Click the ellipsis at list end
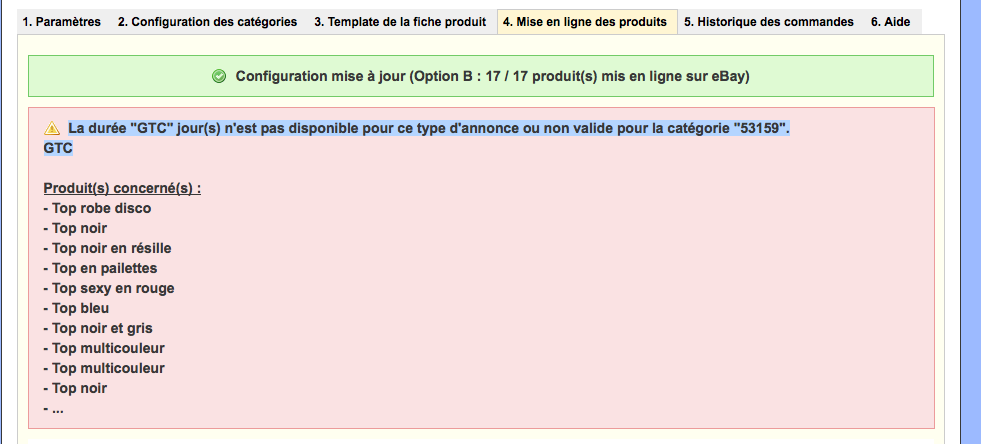 [x=53, y=408]
